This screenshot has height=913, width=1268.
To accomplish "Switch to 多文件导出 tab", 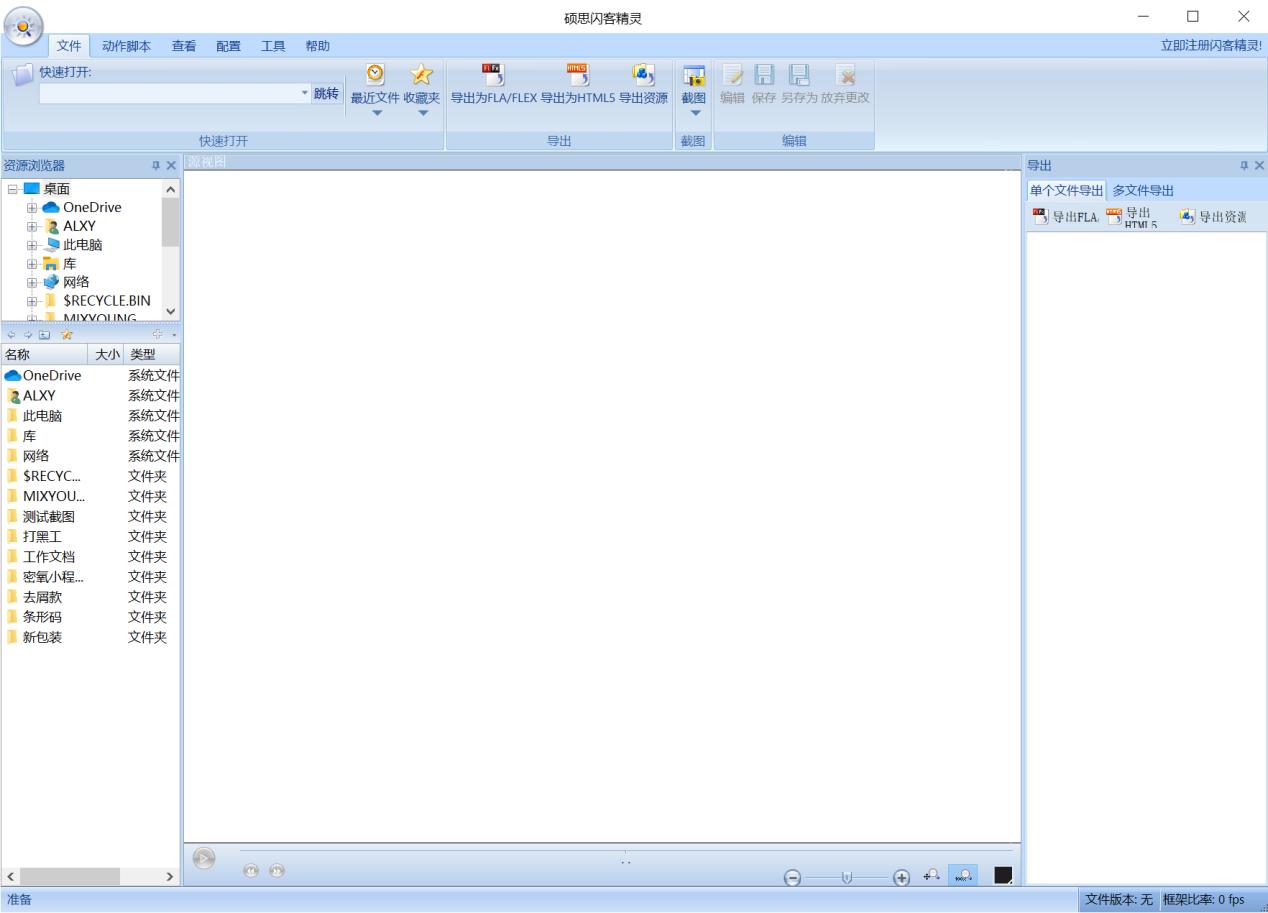I will (1143, 191).
